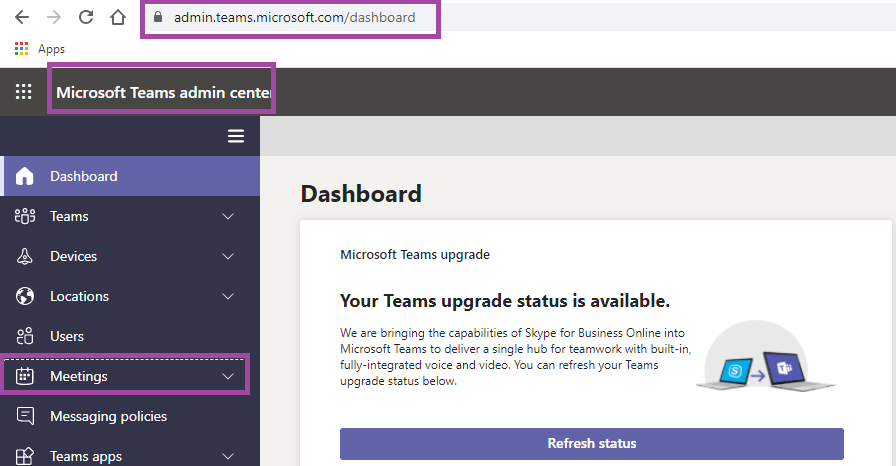Click the Skype to Teams upgrade illustration

coord(766,356)
